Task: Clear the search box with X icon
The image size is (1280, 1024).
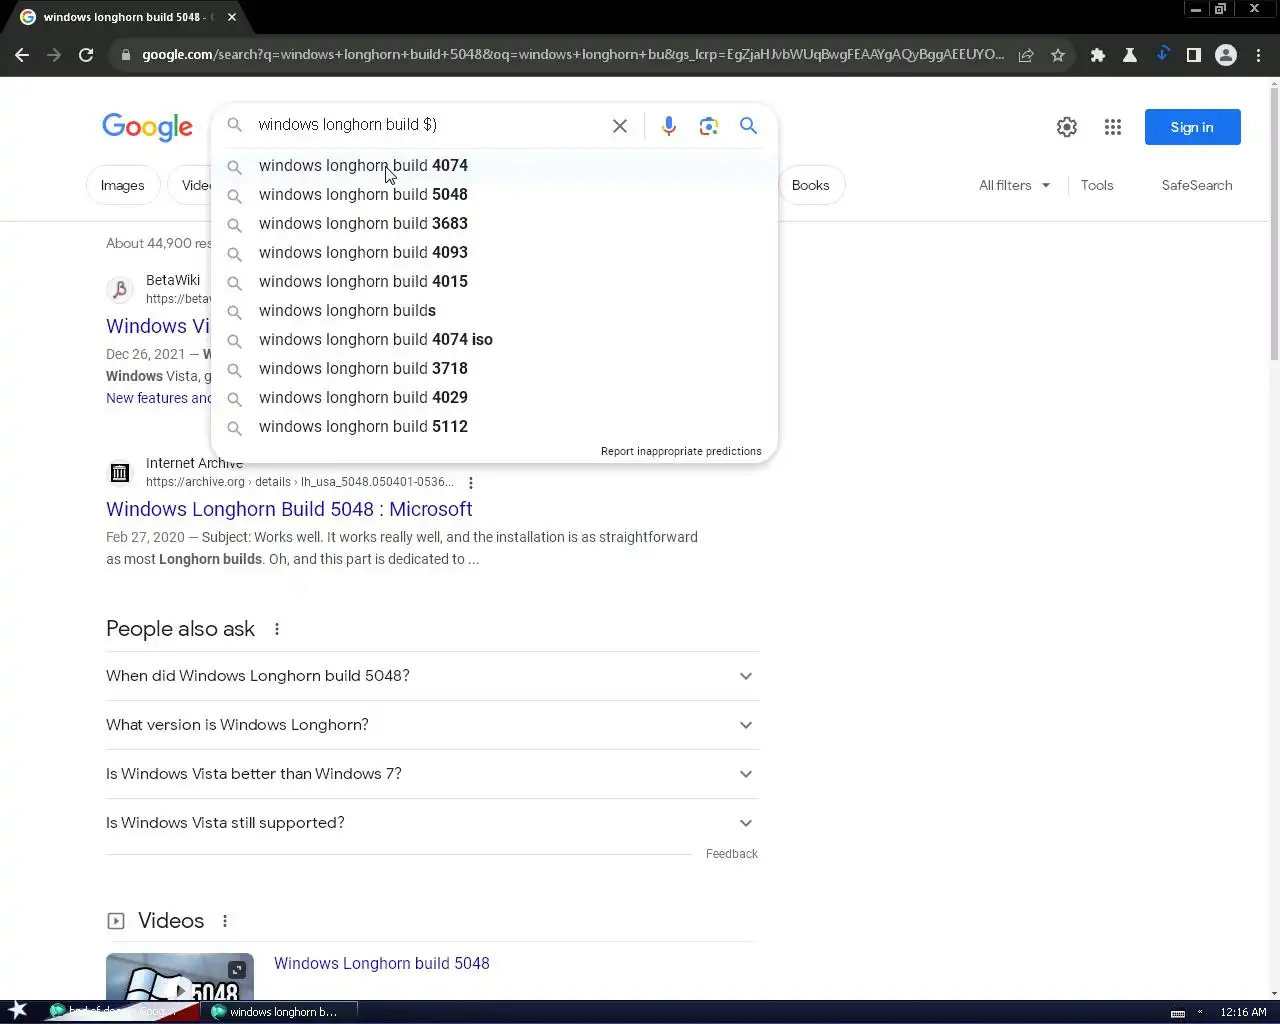Action: tap(620, 126)
